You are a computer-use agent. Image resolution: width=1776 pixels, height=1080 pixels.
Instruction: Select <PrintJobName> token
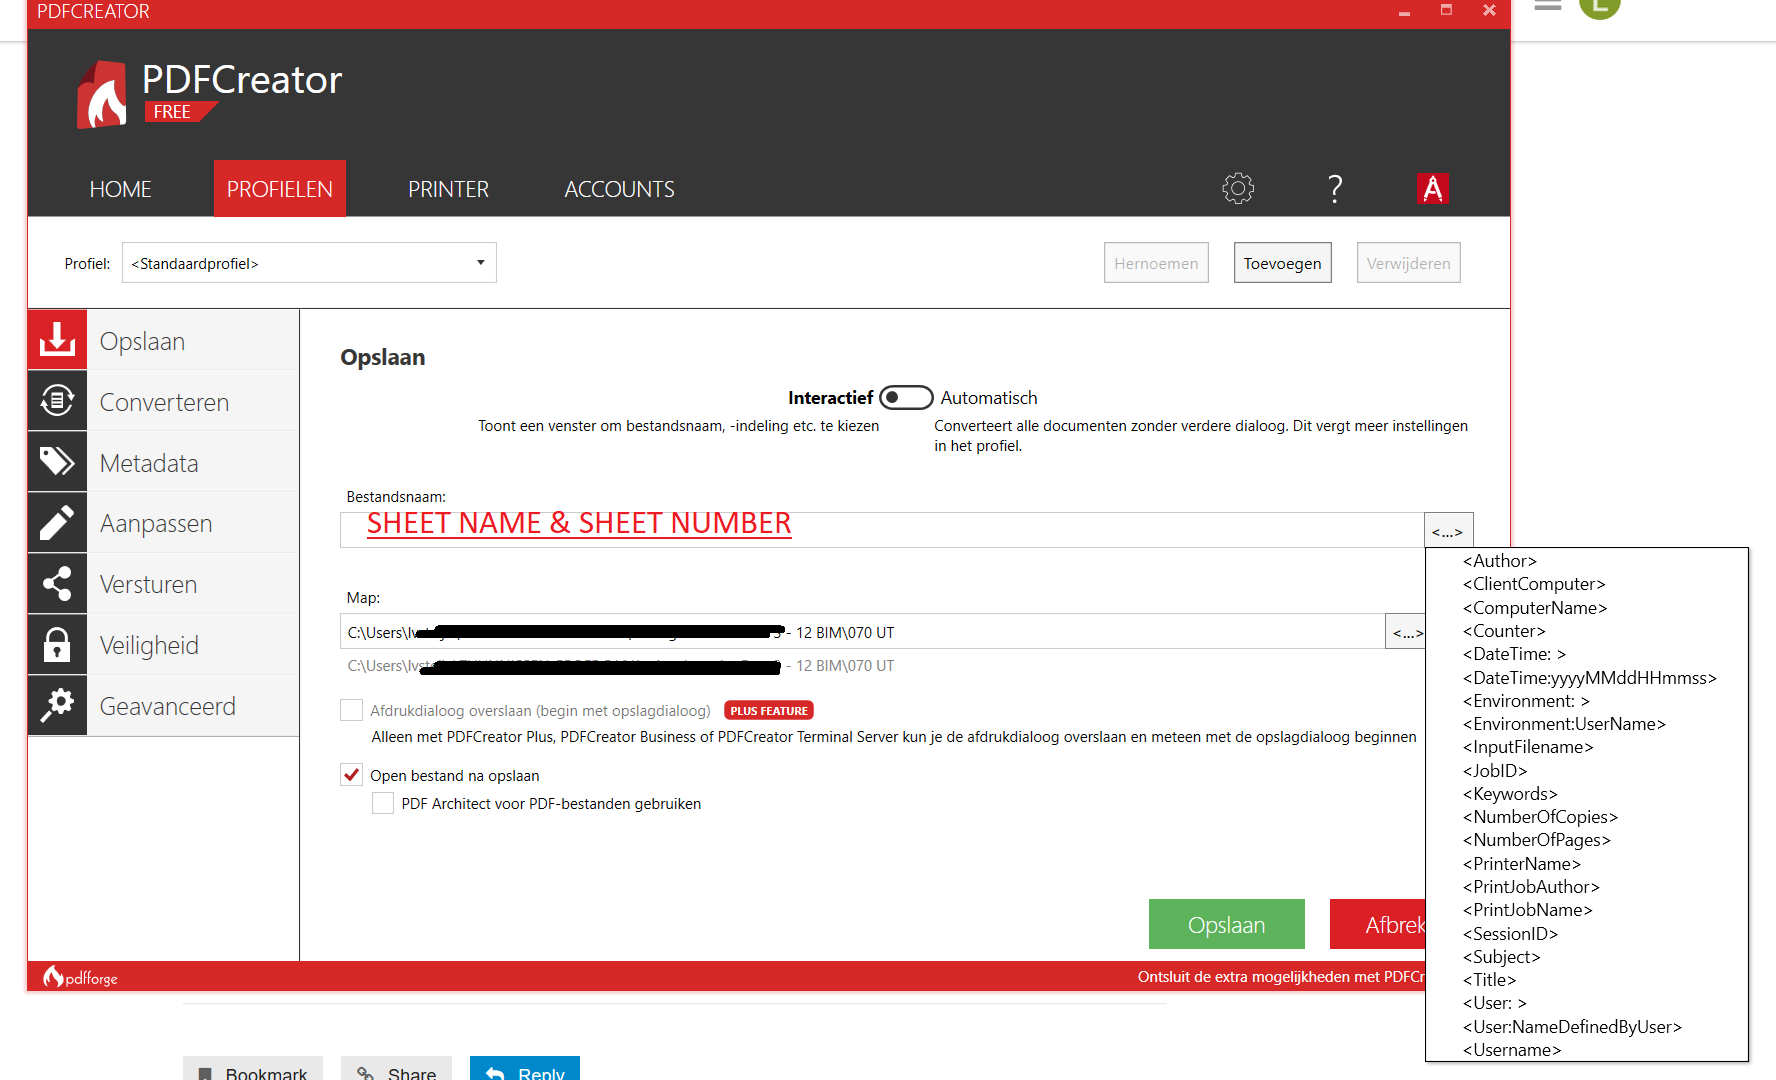[1527, 910]
